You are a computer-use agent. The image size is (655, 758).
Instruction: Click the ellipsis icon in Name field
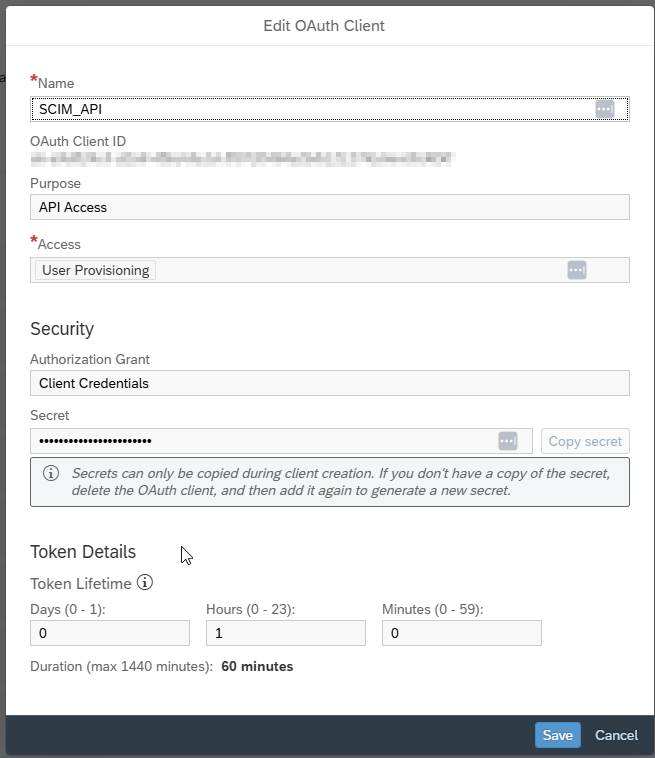tap(604, 109)
